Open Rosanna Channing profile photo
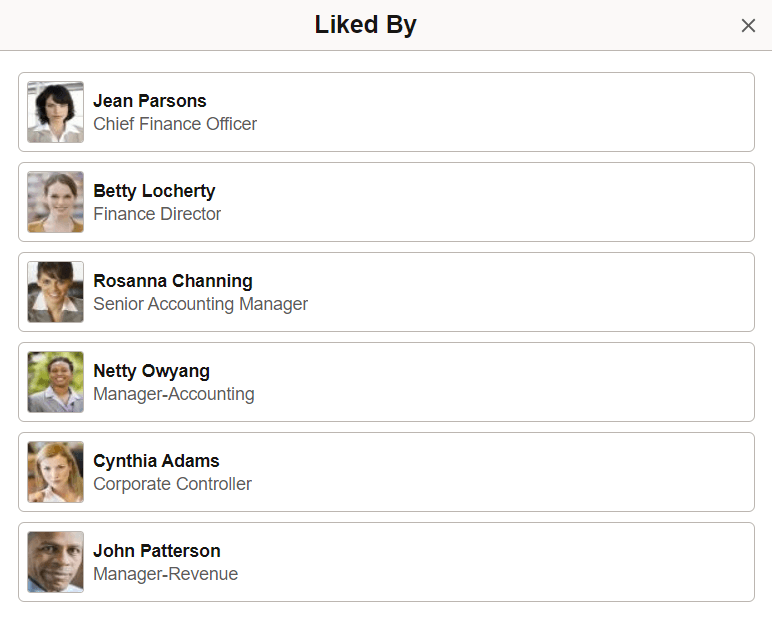This screenshot has height=631, width=772. tap(56, 292)
